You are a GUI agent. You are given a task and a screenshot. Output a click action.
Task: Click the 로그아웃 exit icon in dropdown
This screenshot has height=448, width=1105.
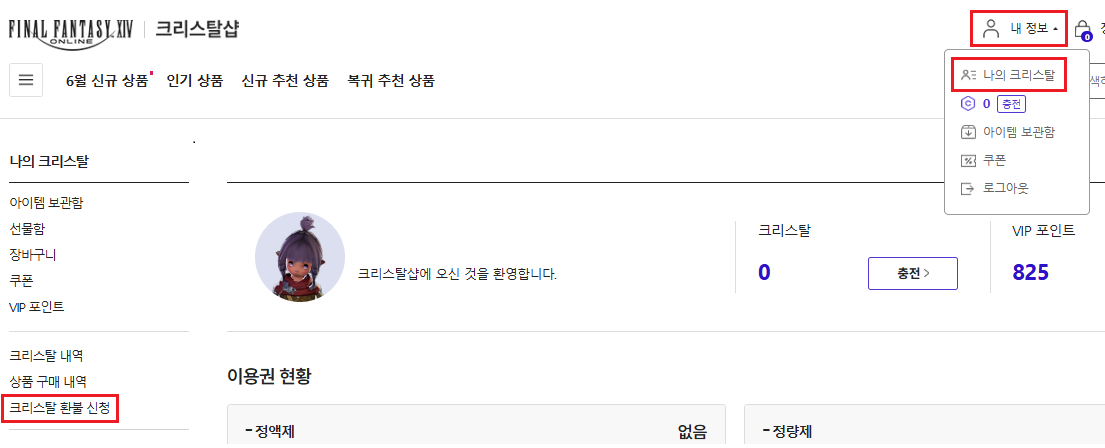(967, 188)
